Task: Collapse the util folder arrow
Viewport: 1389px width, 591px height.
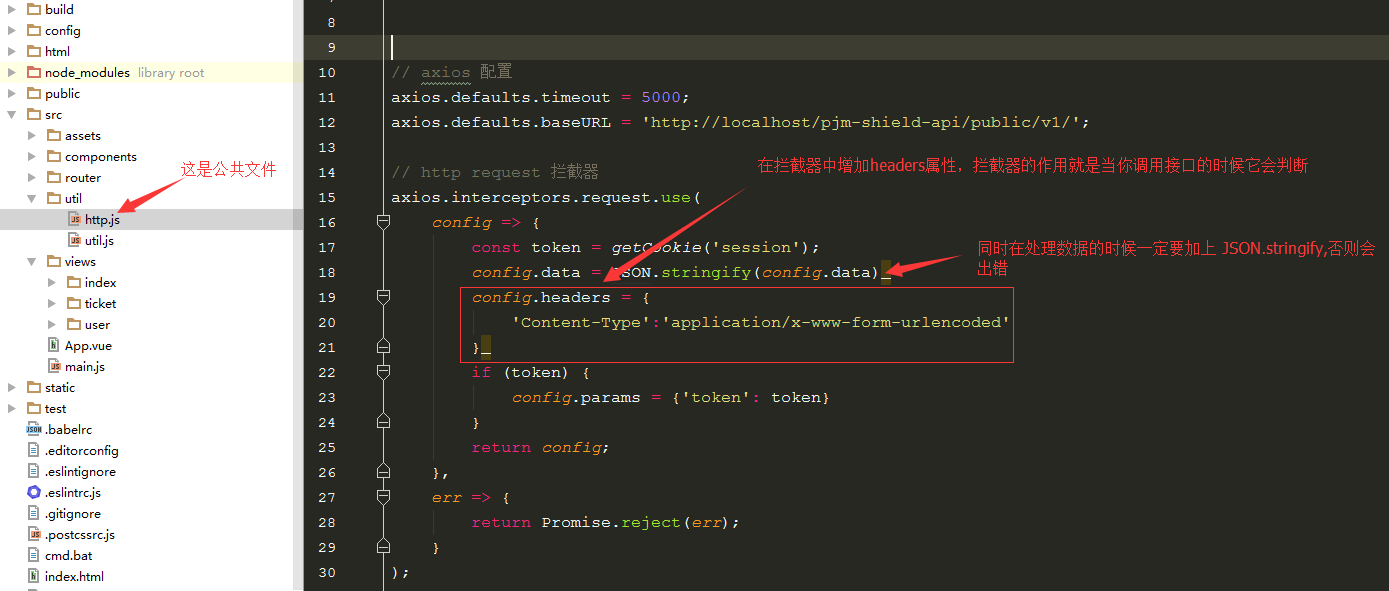Action: point(32,198)
